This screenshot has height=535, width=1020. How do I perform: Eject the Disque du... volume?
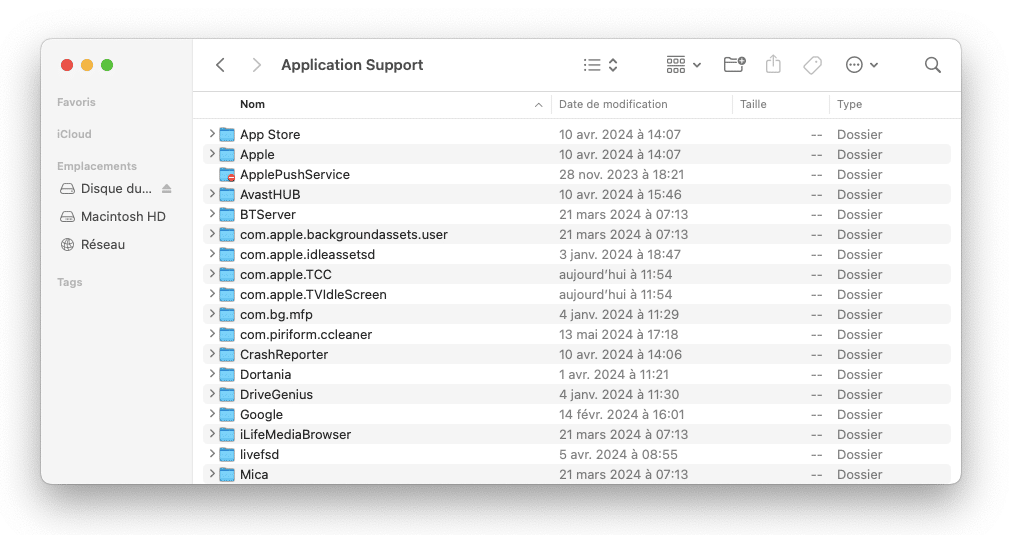[x=167, y=189]
